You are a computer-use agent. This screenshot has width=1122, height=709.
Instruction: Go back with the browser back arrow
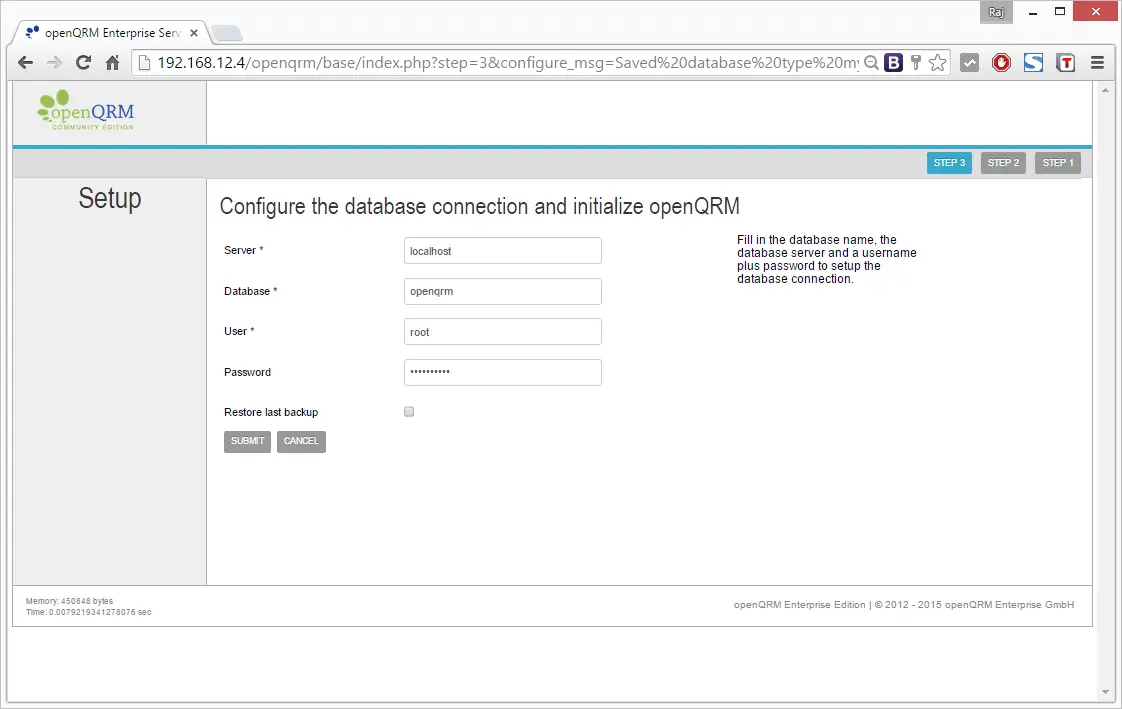25,63
